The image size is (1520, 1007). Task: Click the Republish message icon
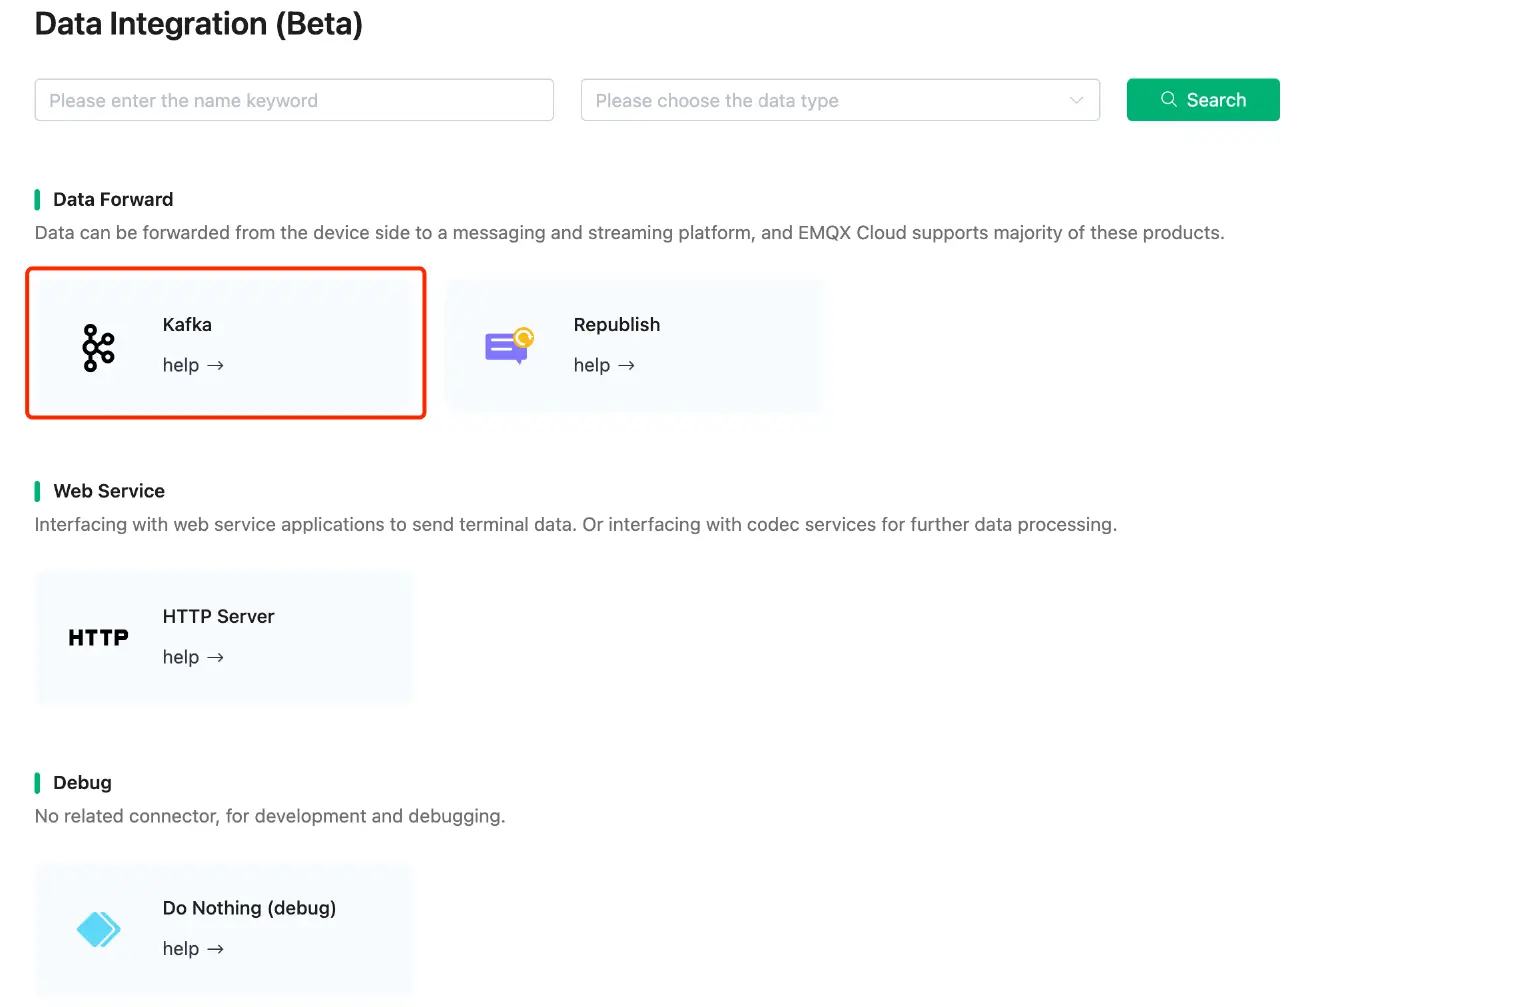tap(509, 346)
